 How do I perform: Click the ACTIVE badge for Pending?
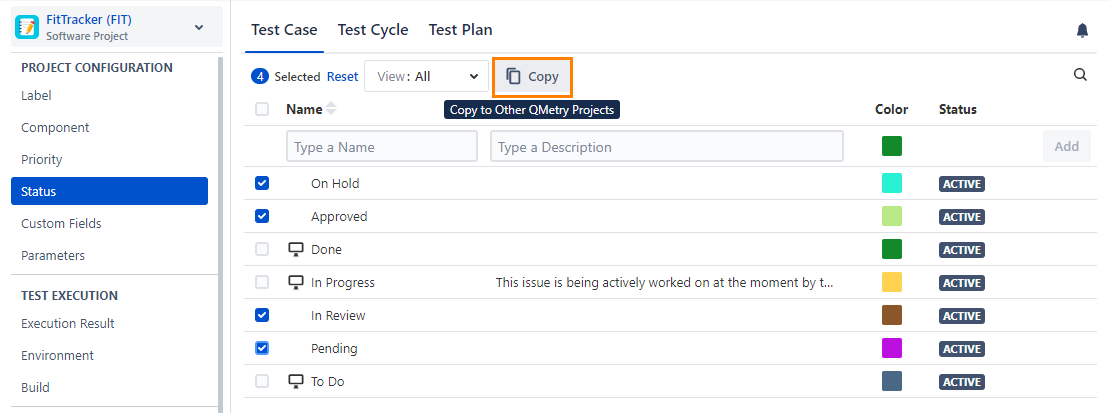click(x=962, y=349)
